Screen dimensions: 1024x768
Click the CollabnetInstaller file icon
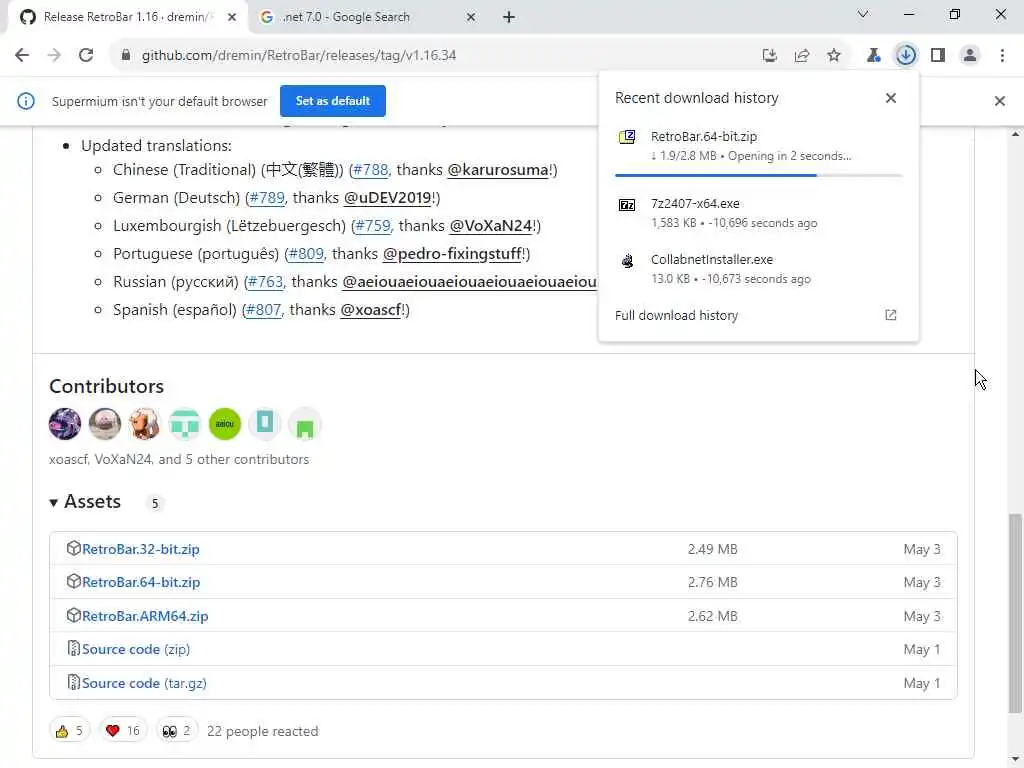click(627, 261)
